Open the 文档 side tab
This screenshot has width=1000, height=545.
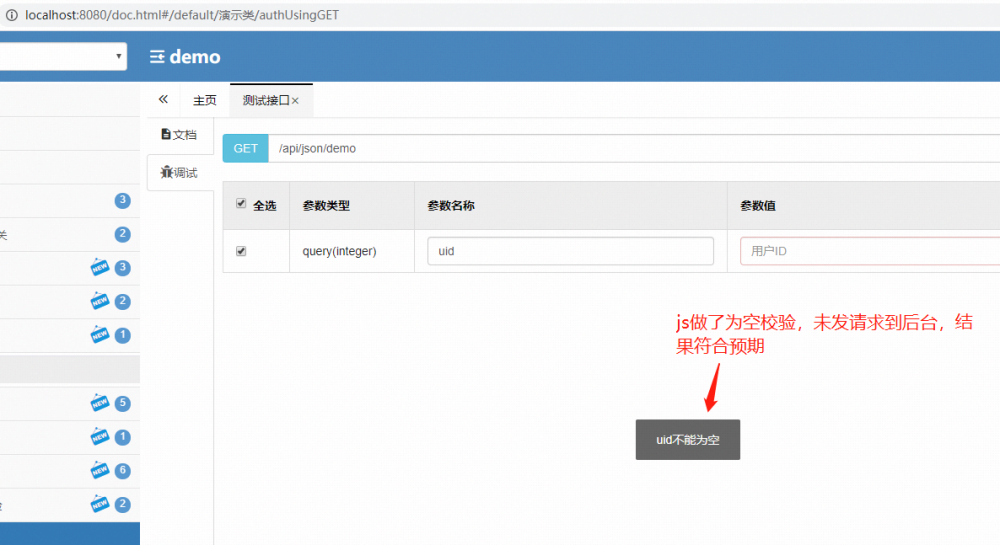(179, 134)
